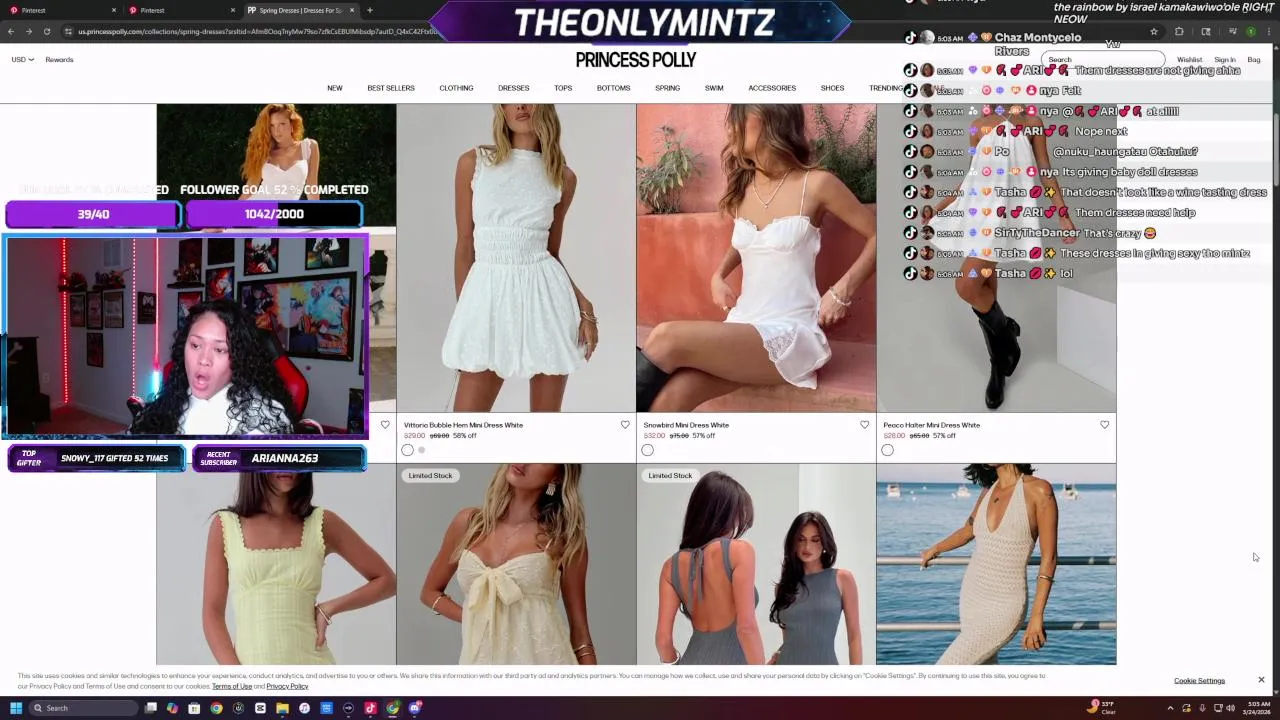Open the Snowbird Mini Dress White photo
The image size is (1280, 720).
[x=756, y=258]
